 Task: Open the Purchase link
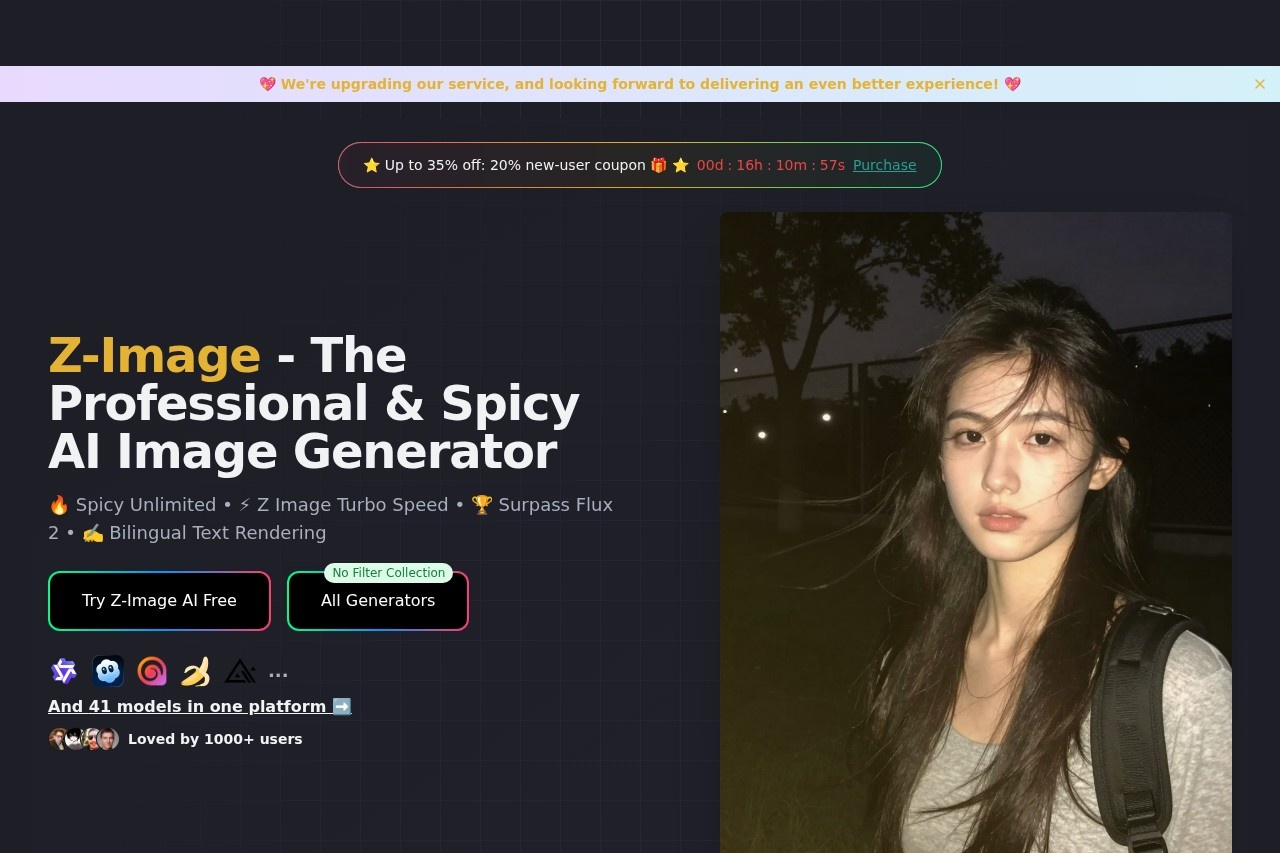pos(884,165)
